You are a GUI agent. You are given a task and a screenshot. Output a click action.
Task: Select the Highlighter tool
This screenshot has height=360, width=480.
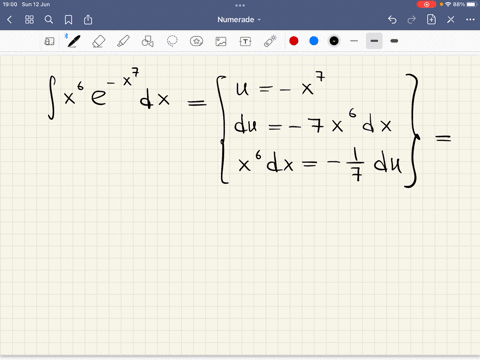coord(123,41)
